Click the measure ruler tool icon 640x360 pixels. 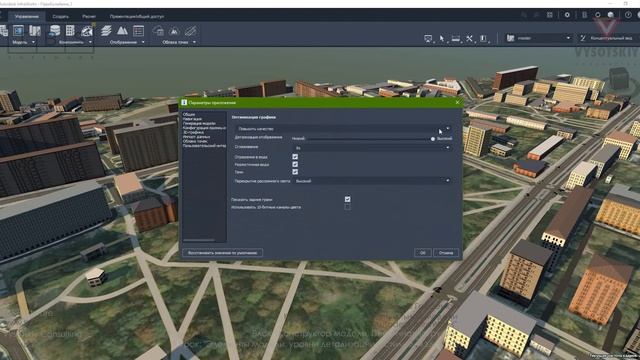coord(456,38)
